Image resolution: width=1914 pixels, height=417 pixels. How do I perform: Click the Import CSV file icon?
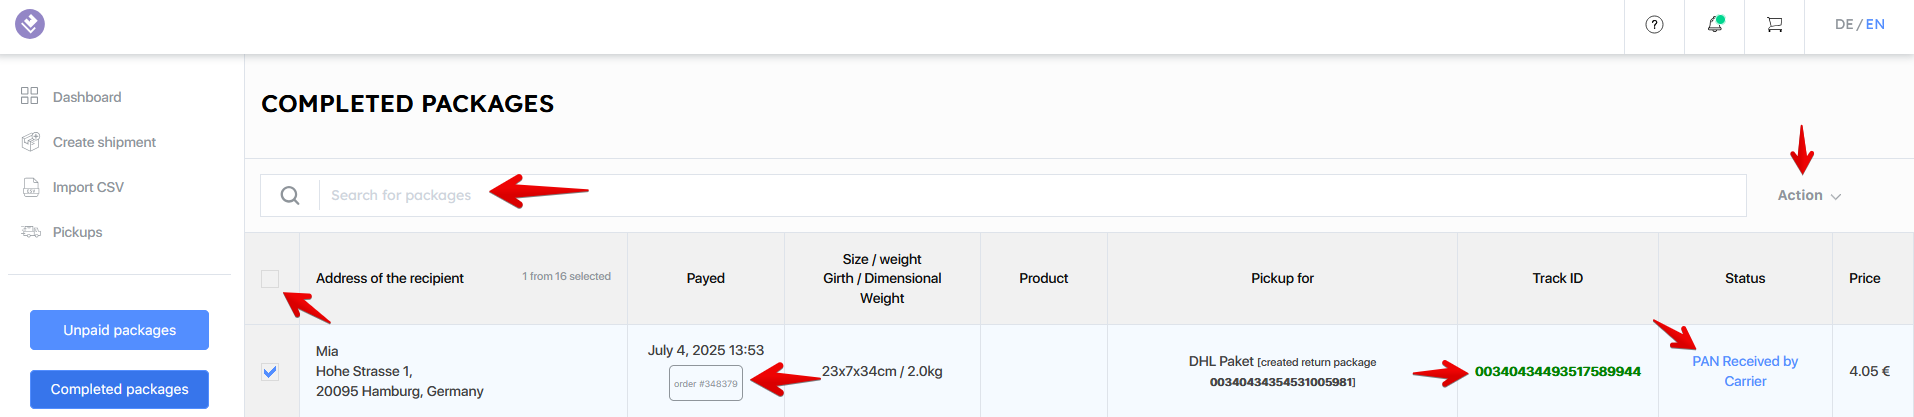click(31, 187)
